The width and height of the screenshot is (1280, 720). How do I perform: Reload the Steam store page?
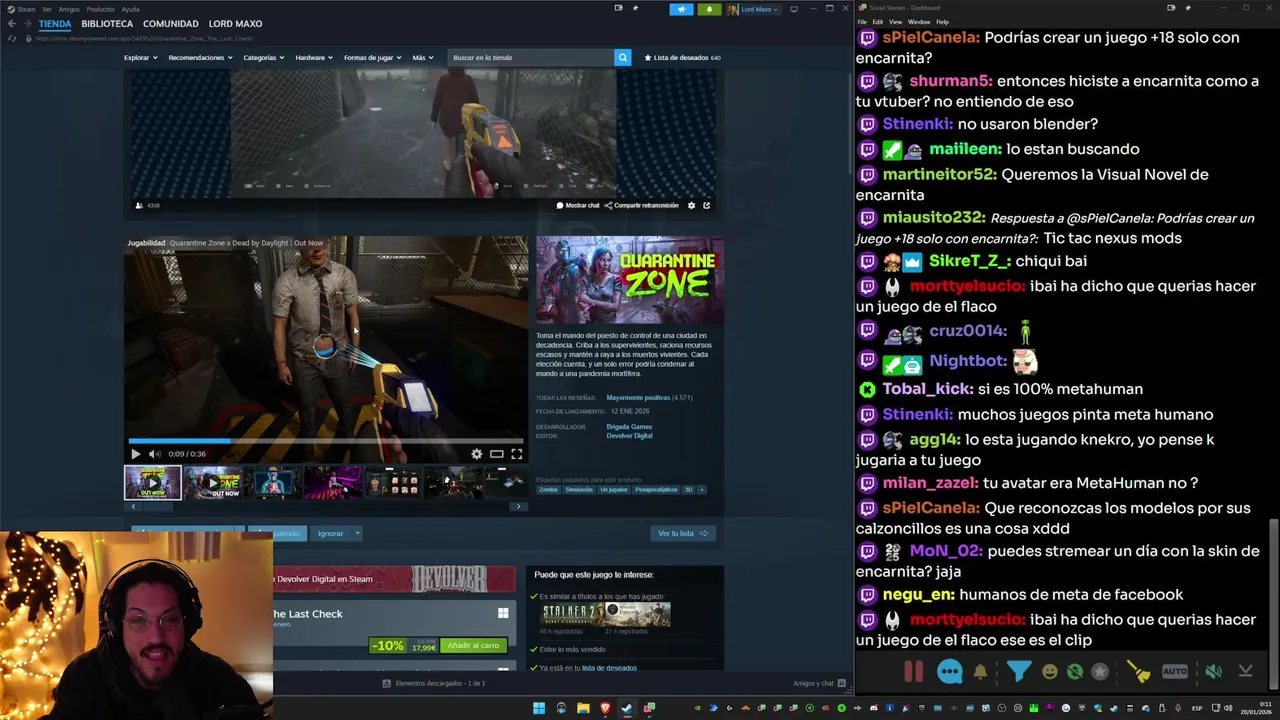(x=12, y=38)
